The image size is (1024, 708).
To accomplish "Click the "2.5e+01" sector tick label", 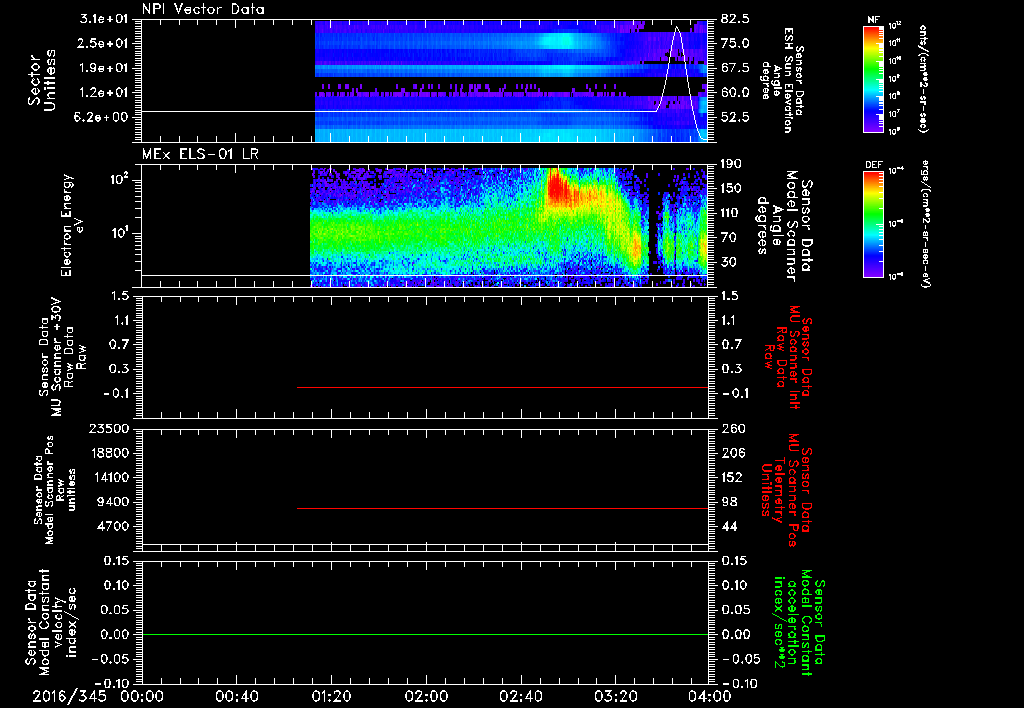I will 104,43.
